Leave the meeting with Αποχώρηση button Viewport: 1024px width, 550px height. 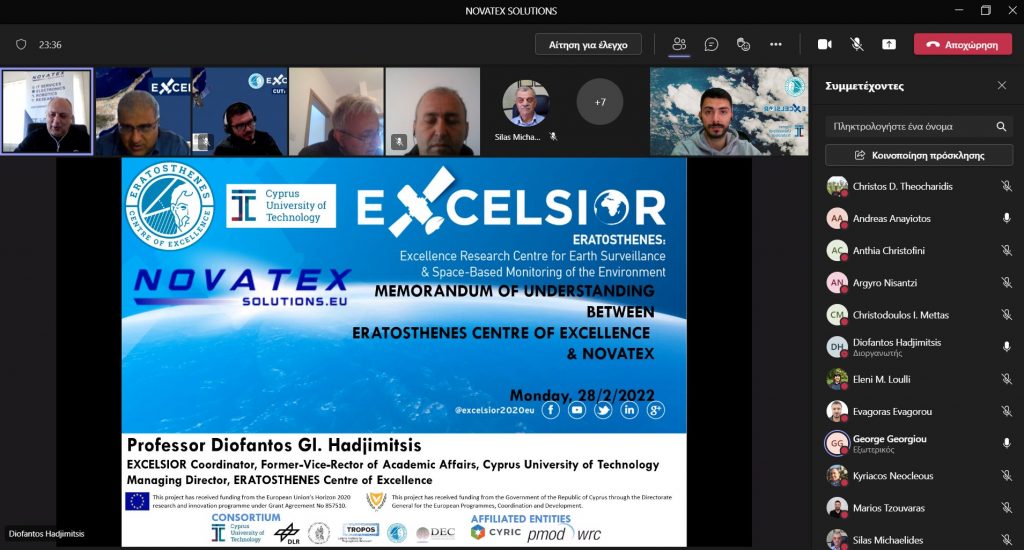[x=963, y=44]
